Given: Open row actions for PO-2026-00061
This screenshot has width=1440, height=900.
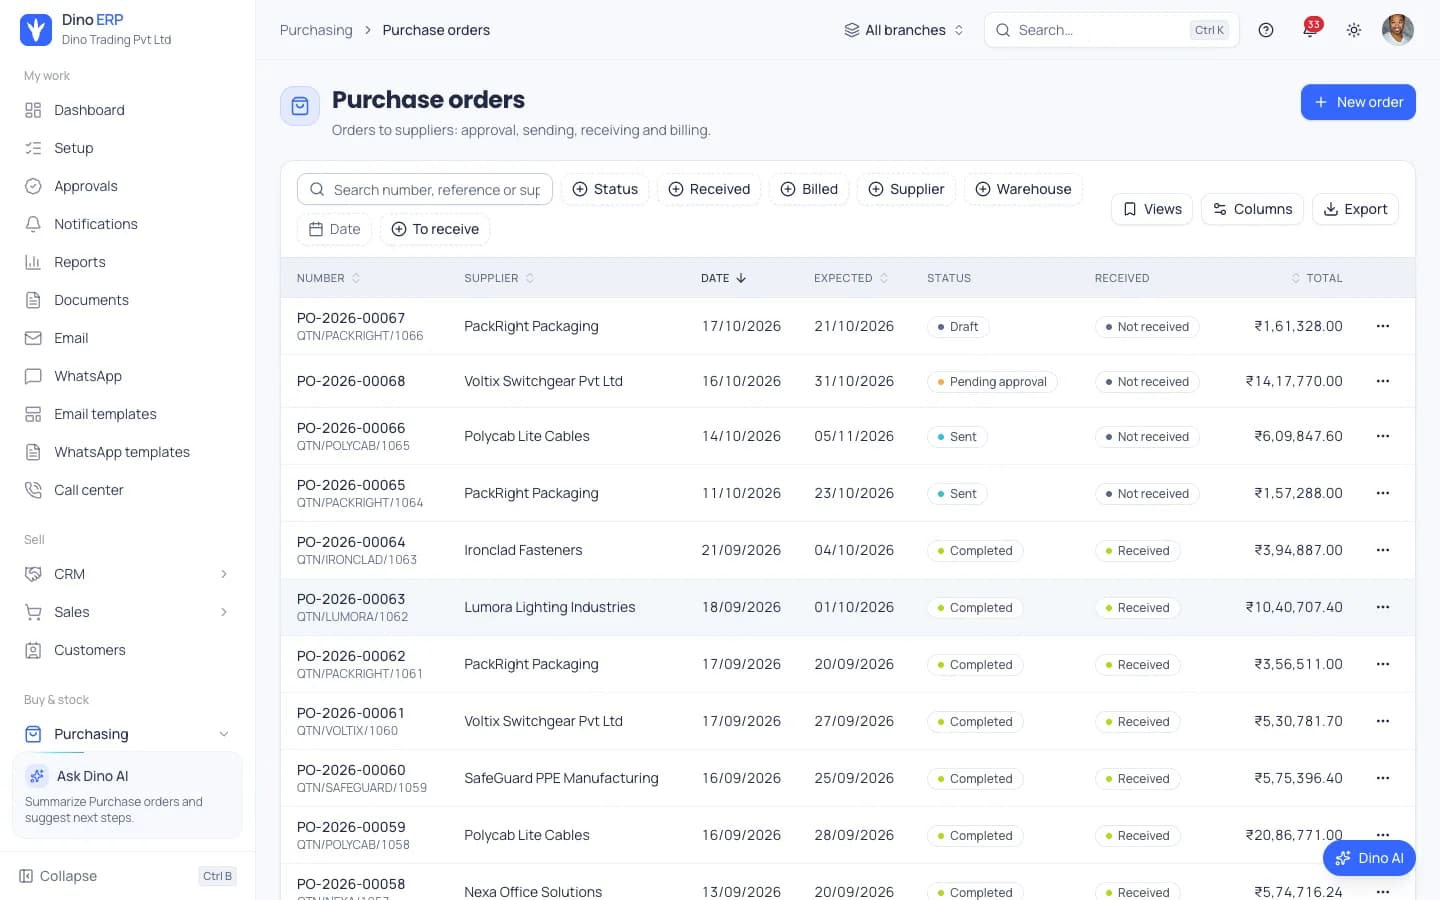Looking at the screenshot, I should [x=1383, y=721].
